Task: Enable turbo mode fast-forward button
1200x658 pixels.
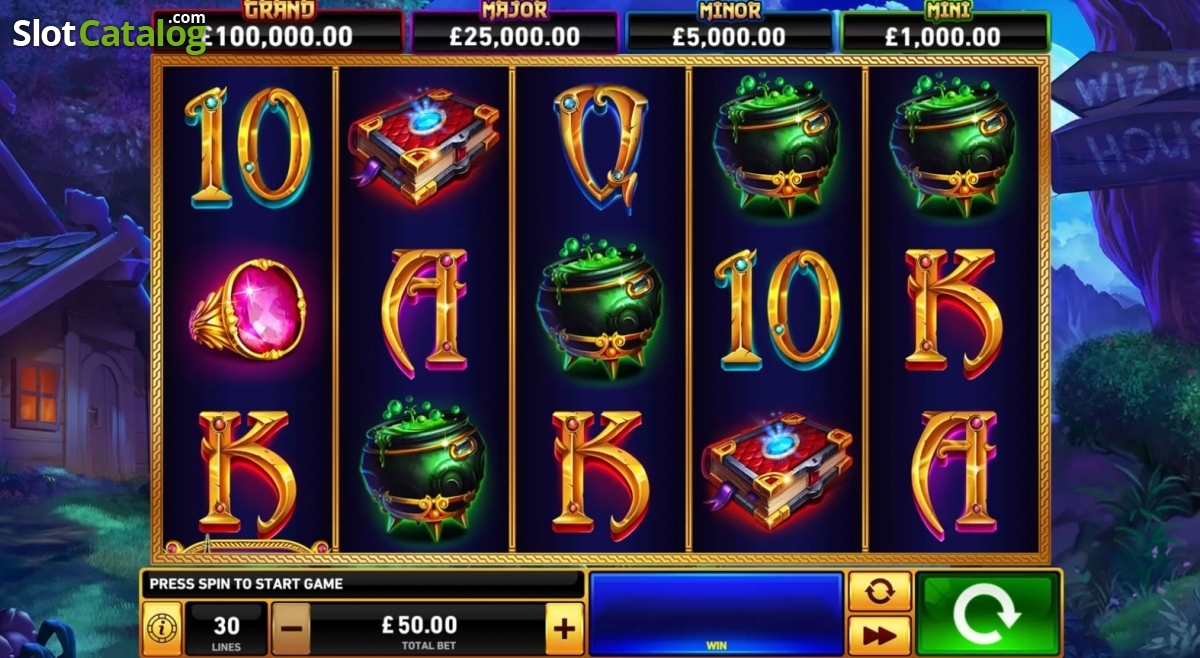Action: point(879,636)
